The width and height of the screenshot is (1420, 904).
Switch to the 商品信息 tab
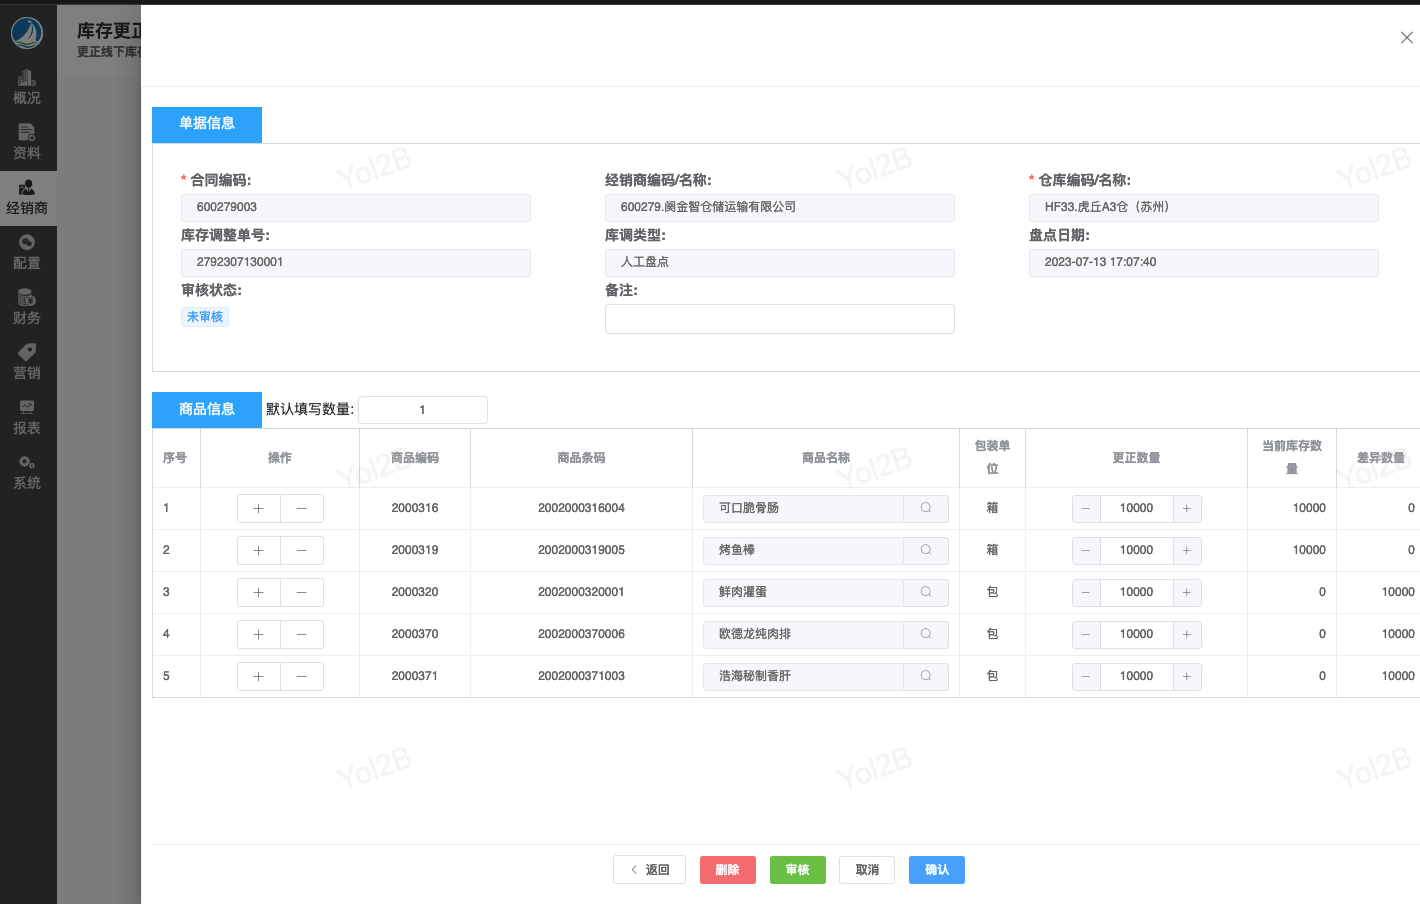tap(207, 409)
